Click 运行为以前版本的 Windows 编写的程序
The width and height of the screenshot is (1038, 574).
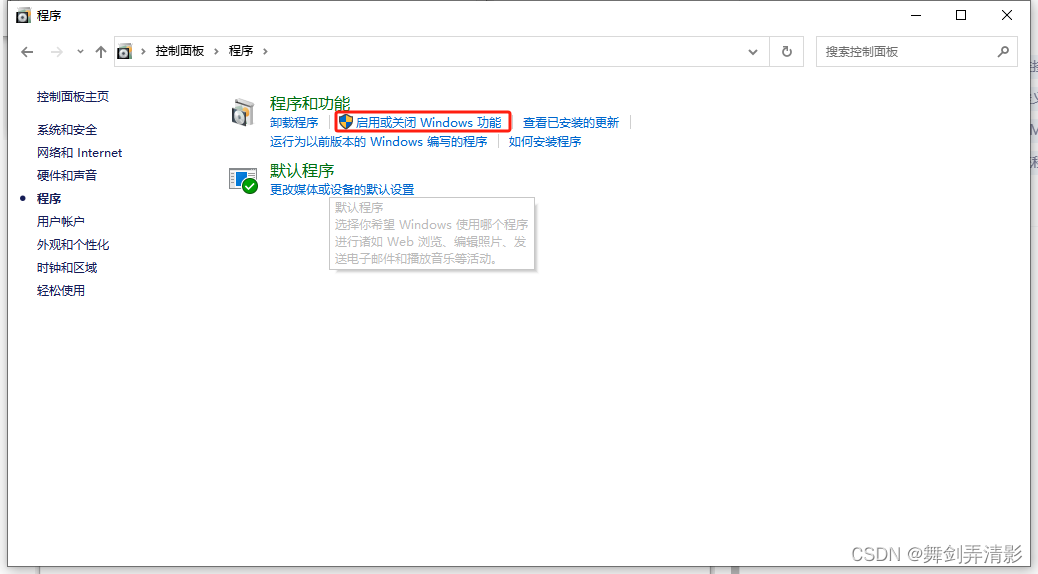pyautogui.click(x=379, y=142)
